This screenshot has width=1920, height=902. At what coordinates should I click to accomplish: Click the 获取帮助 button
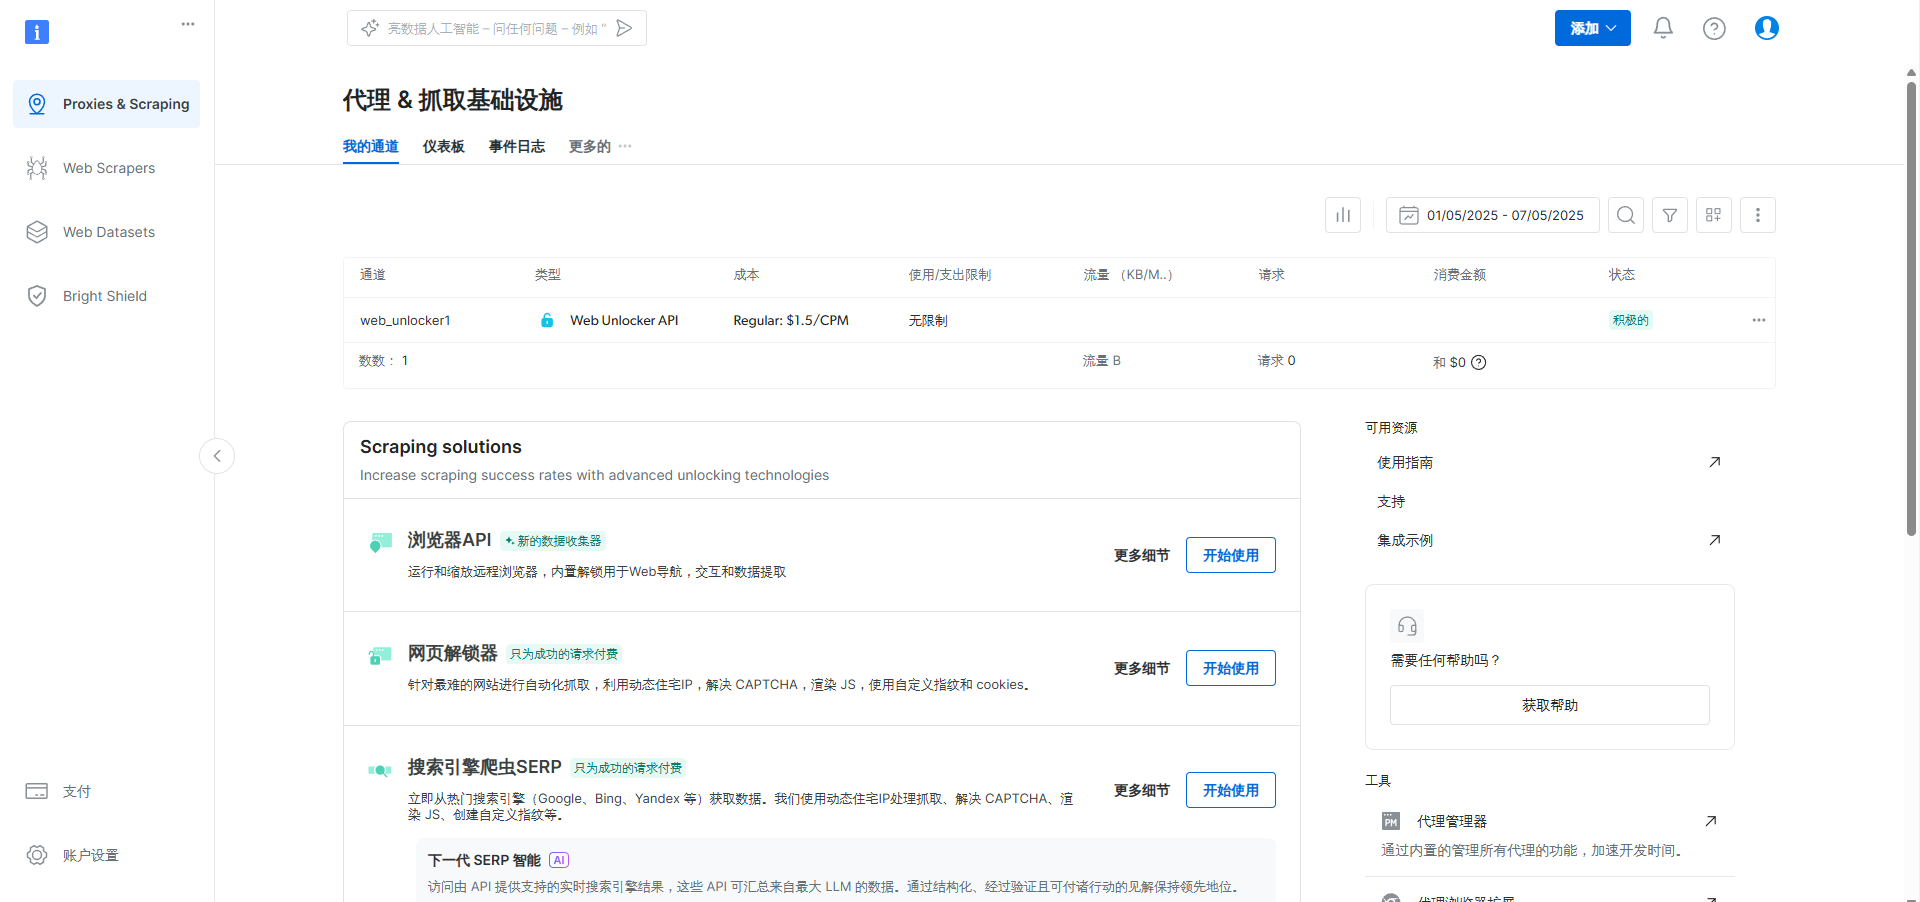[1550, 705]
